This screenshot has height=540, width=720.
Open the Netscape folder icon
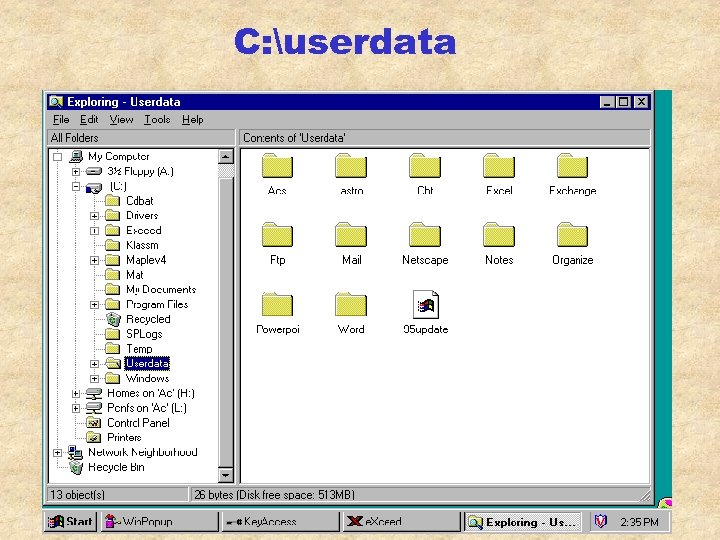pyautogui.click(x=425, y=235)
